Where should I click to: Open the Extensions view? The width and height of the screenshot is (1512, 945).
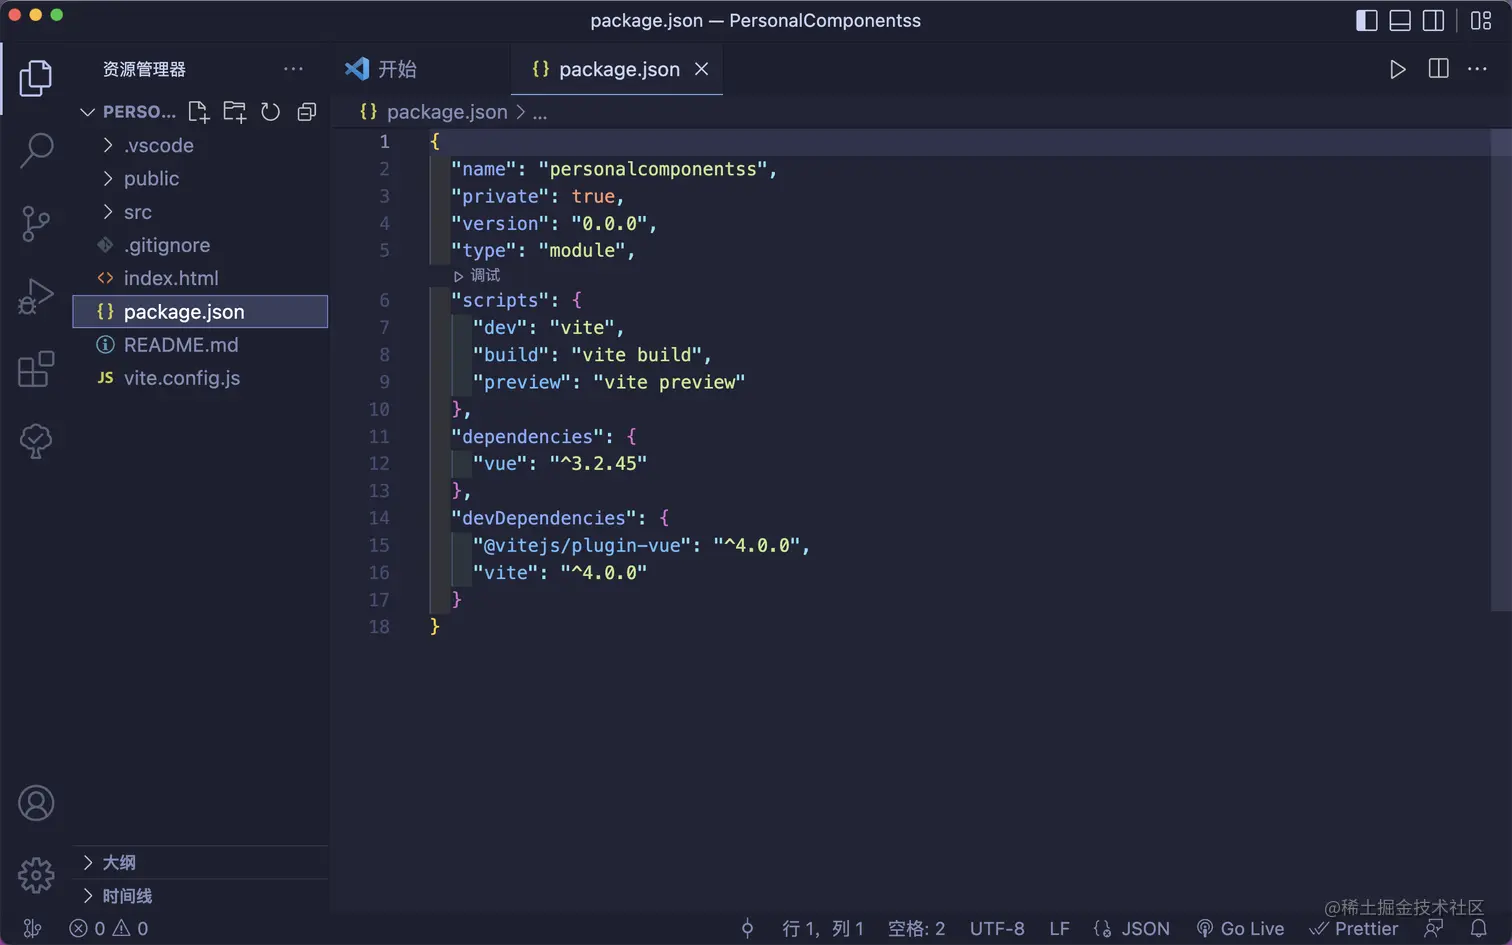pos(36,369)
